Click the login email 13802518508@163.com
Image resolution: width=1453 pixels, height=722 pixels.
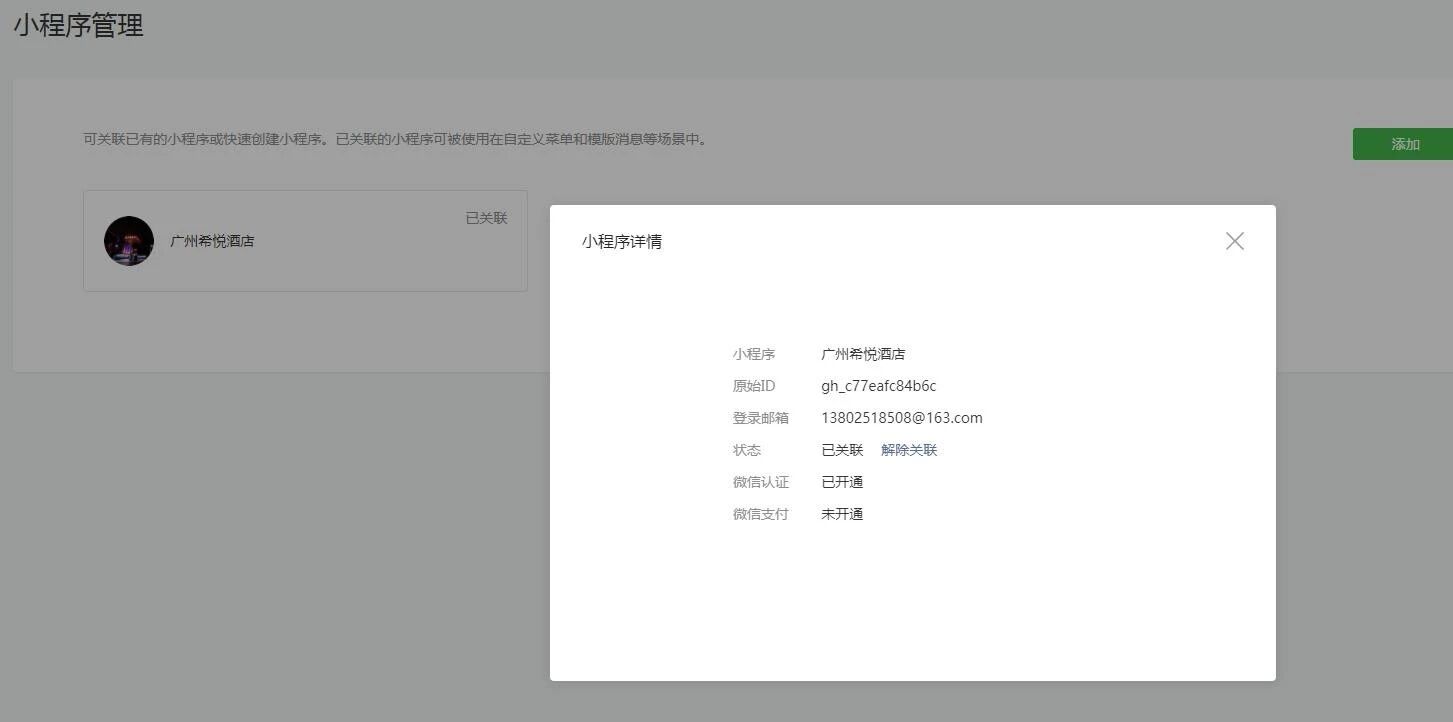[901, 418]
